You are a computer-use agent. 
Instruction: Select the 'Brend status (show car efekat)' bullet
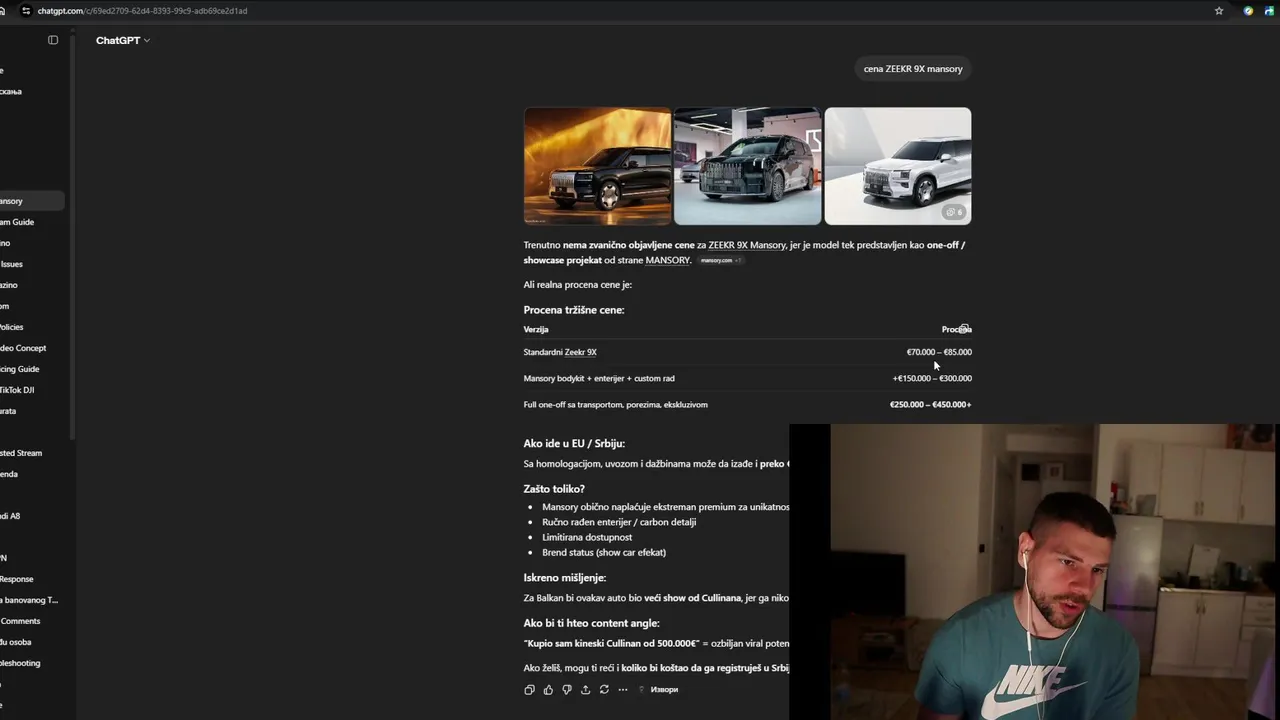pos(604,552)
